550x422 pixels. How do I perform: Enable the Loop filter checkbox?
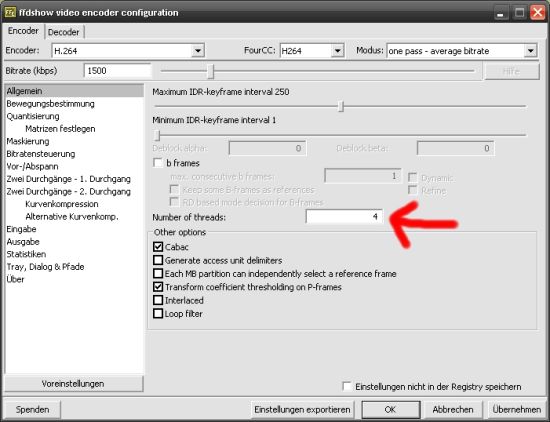[x=158, y=314]
